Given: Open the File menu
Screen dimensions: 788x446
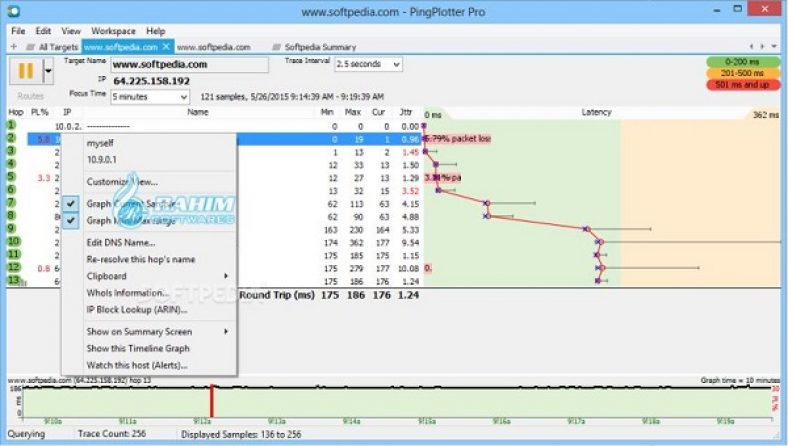Looking at the screenshot, I should (x=18, y=31).
